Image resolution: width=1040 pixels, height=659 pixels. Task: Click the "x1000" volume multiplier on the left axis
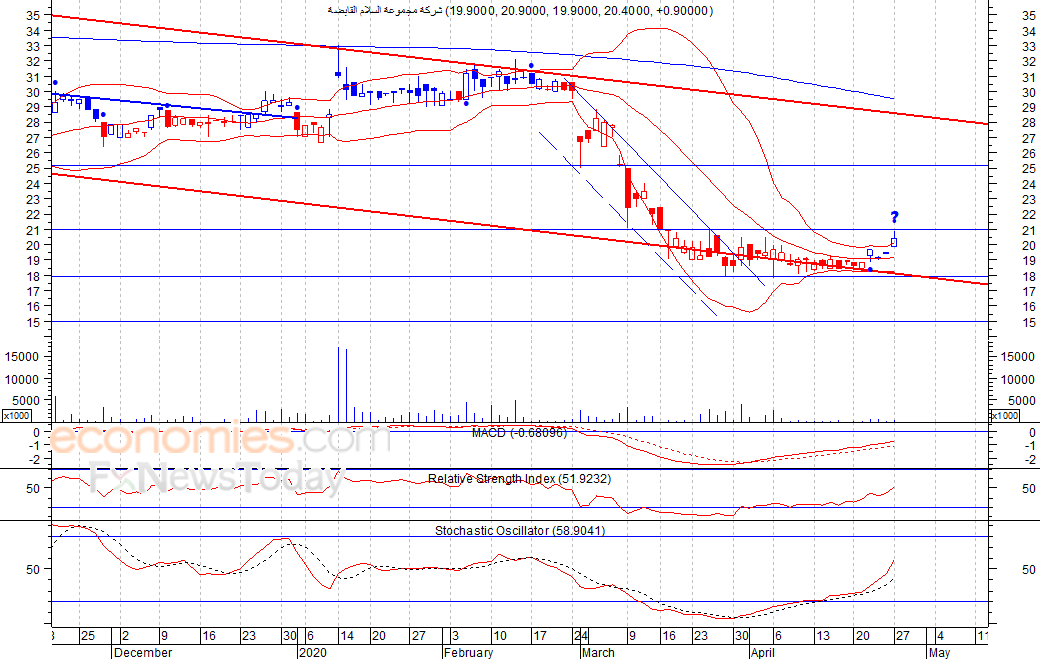[16, 416]
